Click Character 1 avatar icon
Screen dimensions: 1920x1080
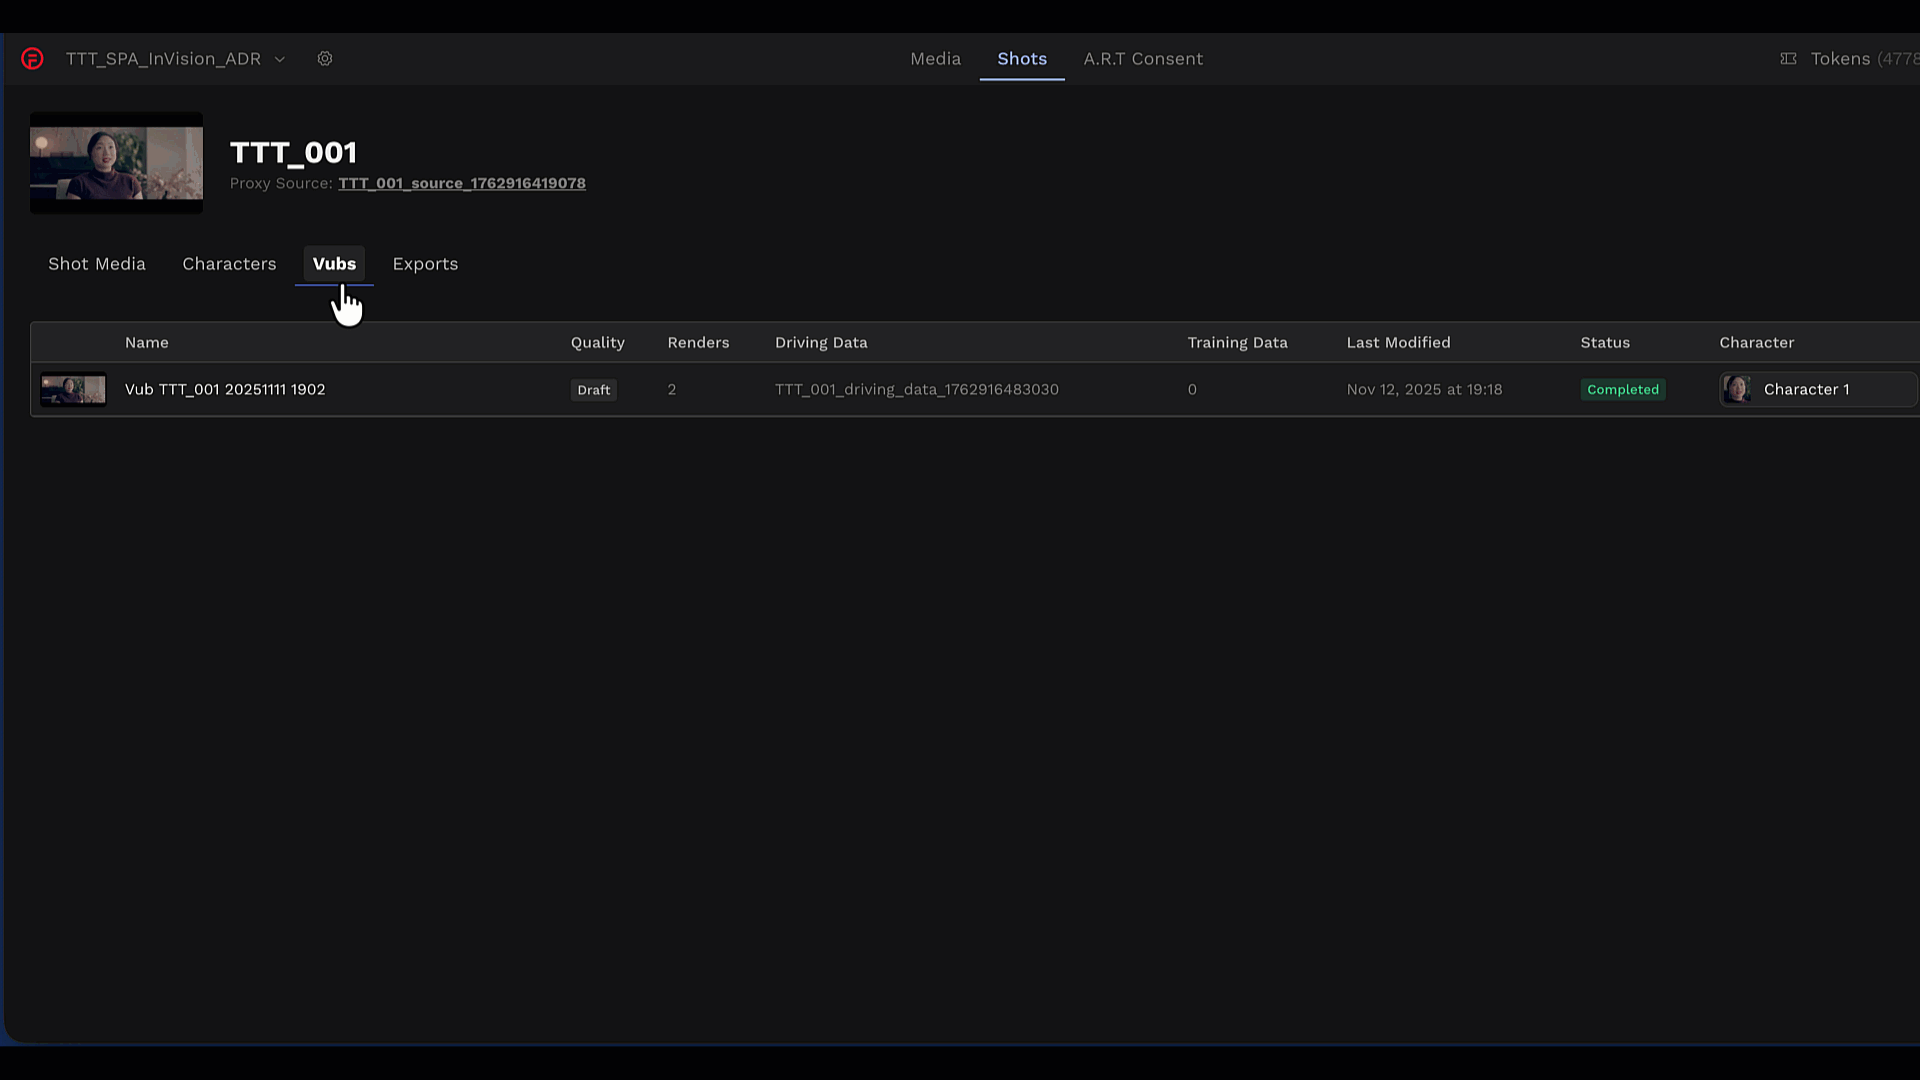tap(1737, 389)
